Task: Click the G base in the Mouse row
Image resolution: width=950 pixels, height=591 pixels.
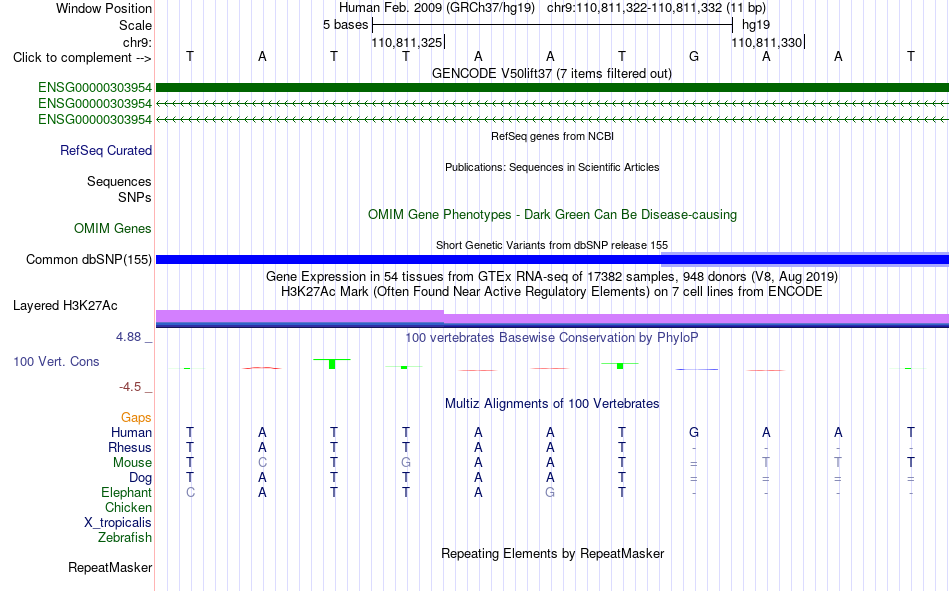Action: pyautogui.click(x=405, y=462)
